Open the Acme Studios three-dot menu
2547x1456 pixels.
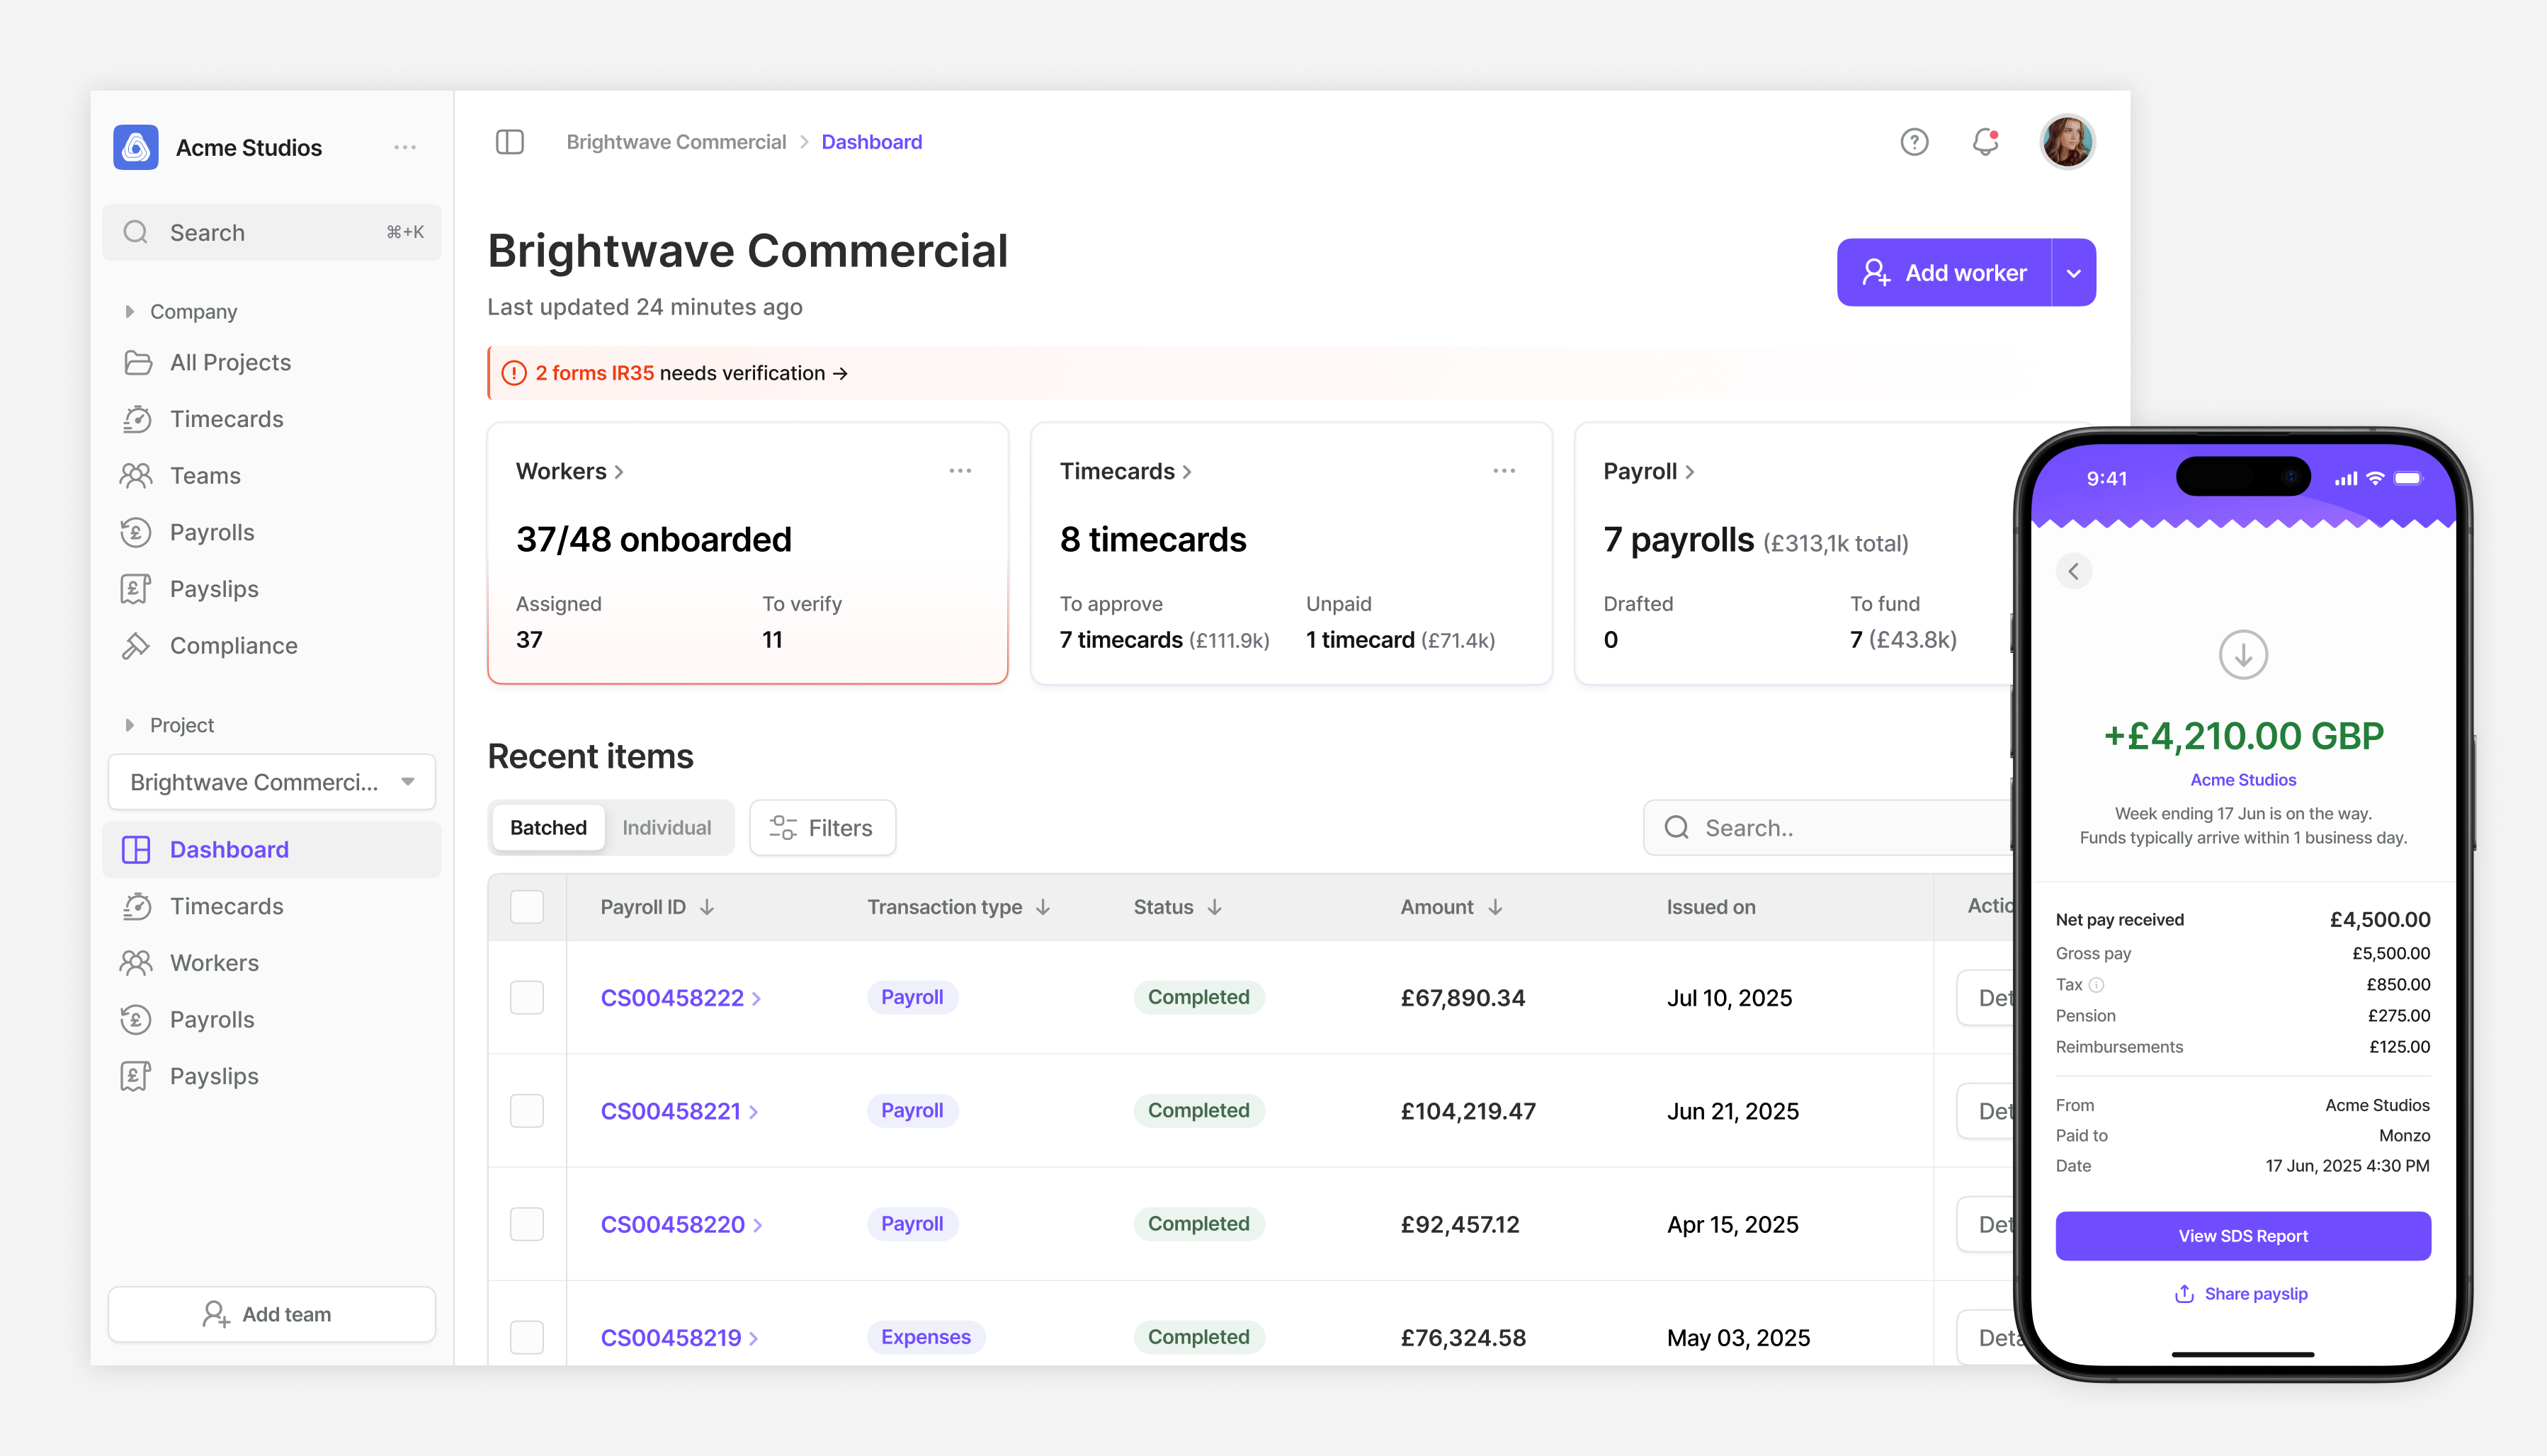(x=405, y=147)
